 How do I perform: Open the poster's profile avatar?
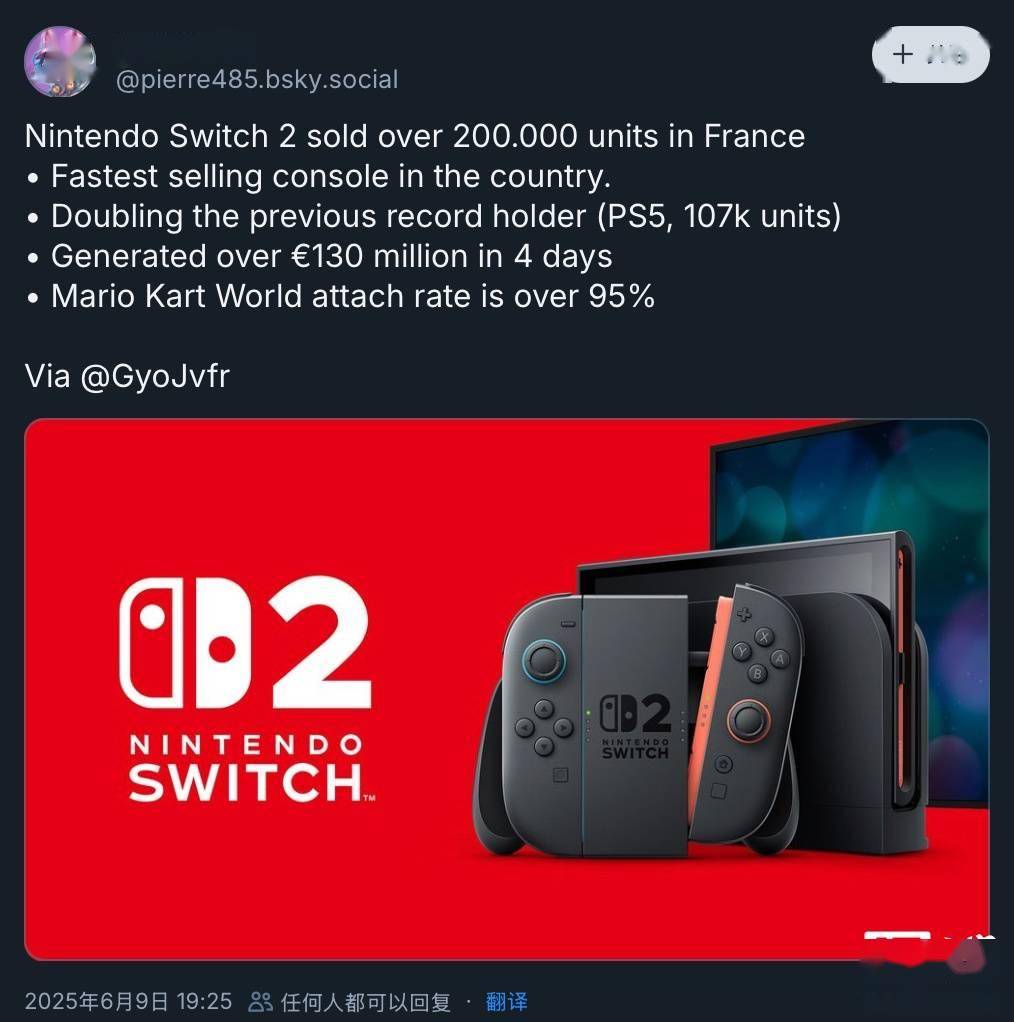pyautogui.click(x=60, y=62)
